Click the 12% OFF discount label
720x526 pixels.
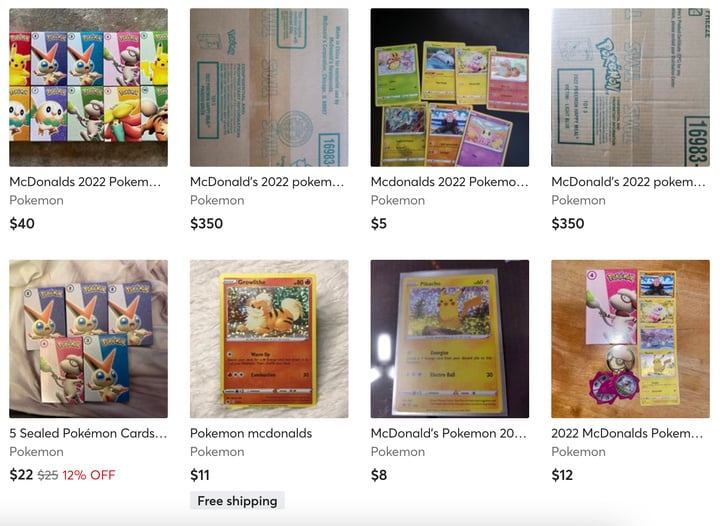coord(89,475)
